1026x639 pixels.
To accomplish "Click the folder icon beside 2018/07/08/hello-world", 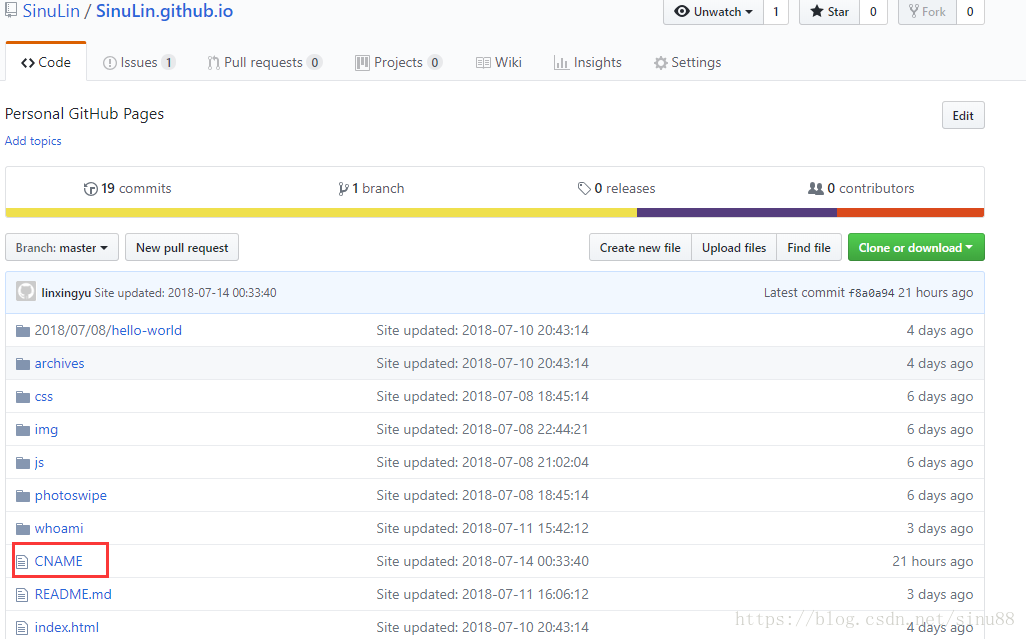I will (x=23, y=331).
